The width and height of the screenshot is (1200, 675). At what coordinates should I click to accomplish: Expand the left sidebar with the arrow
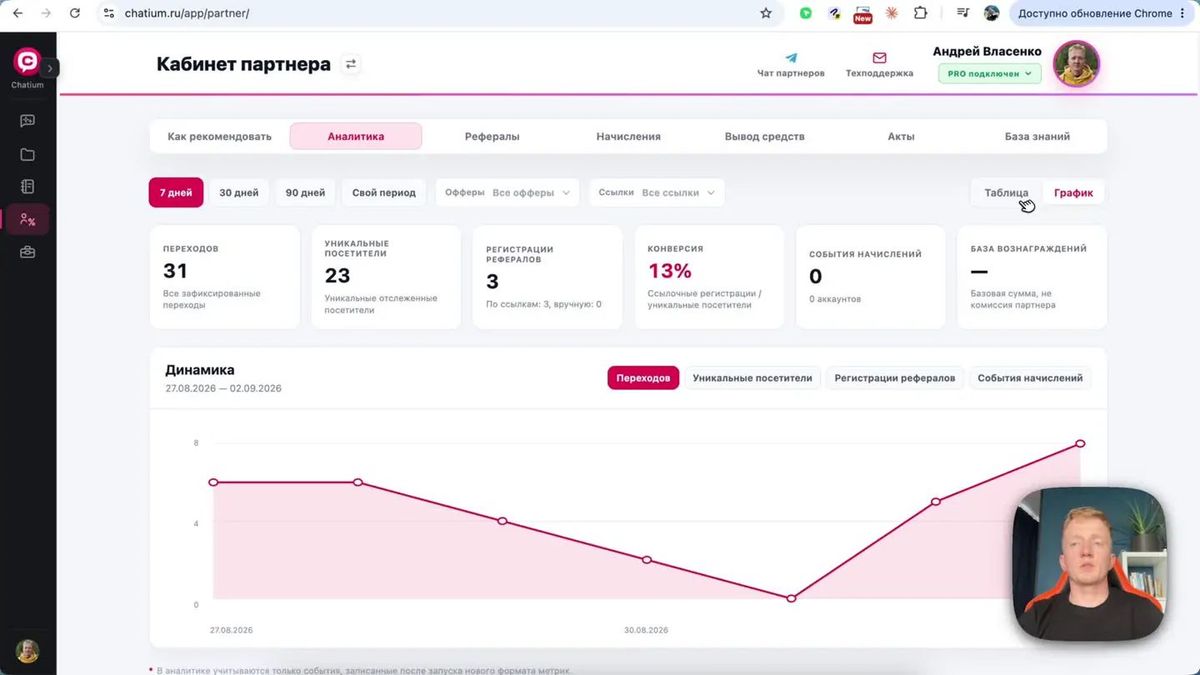pyautogui.click(x=51, y=68)
